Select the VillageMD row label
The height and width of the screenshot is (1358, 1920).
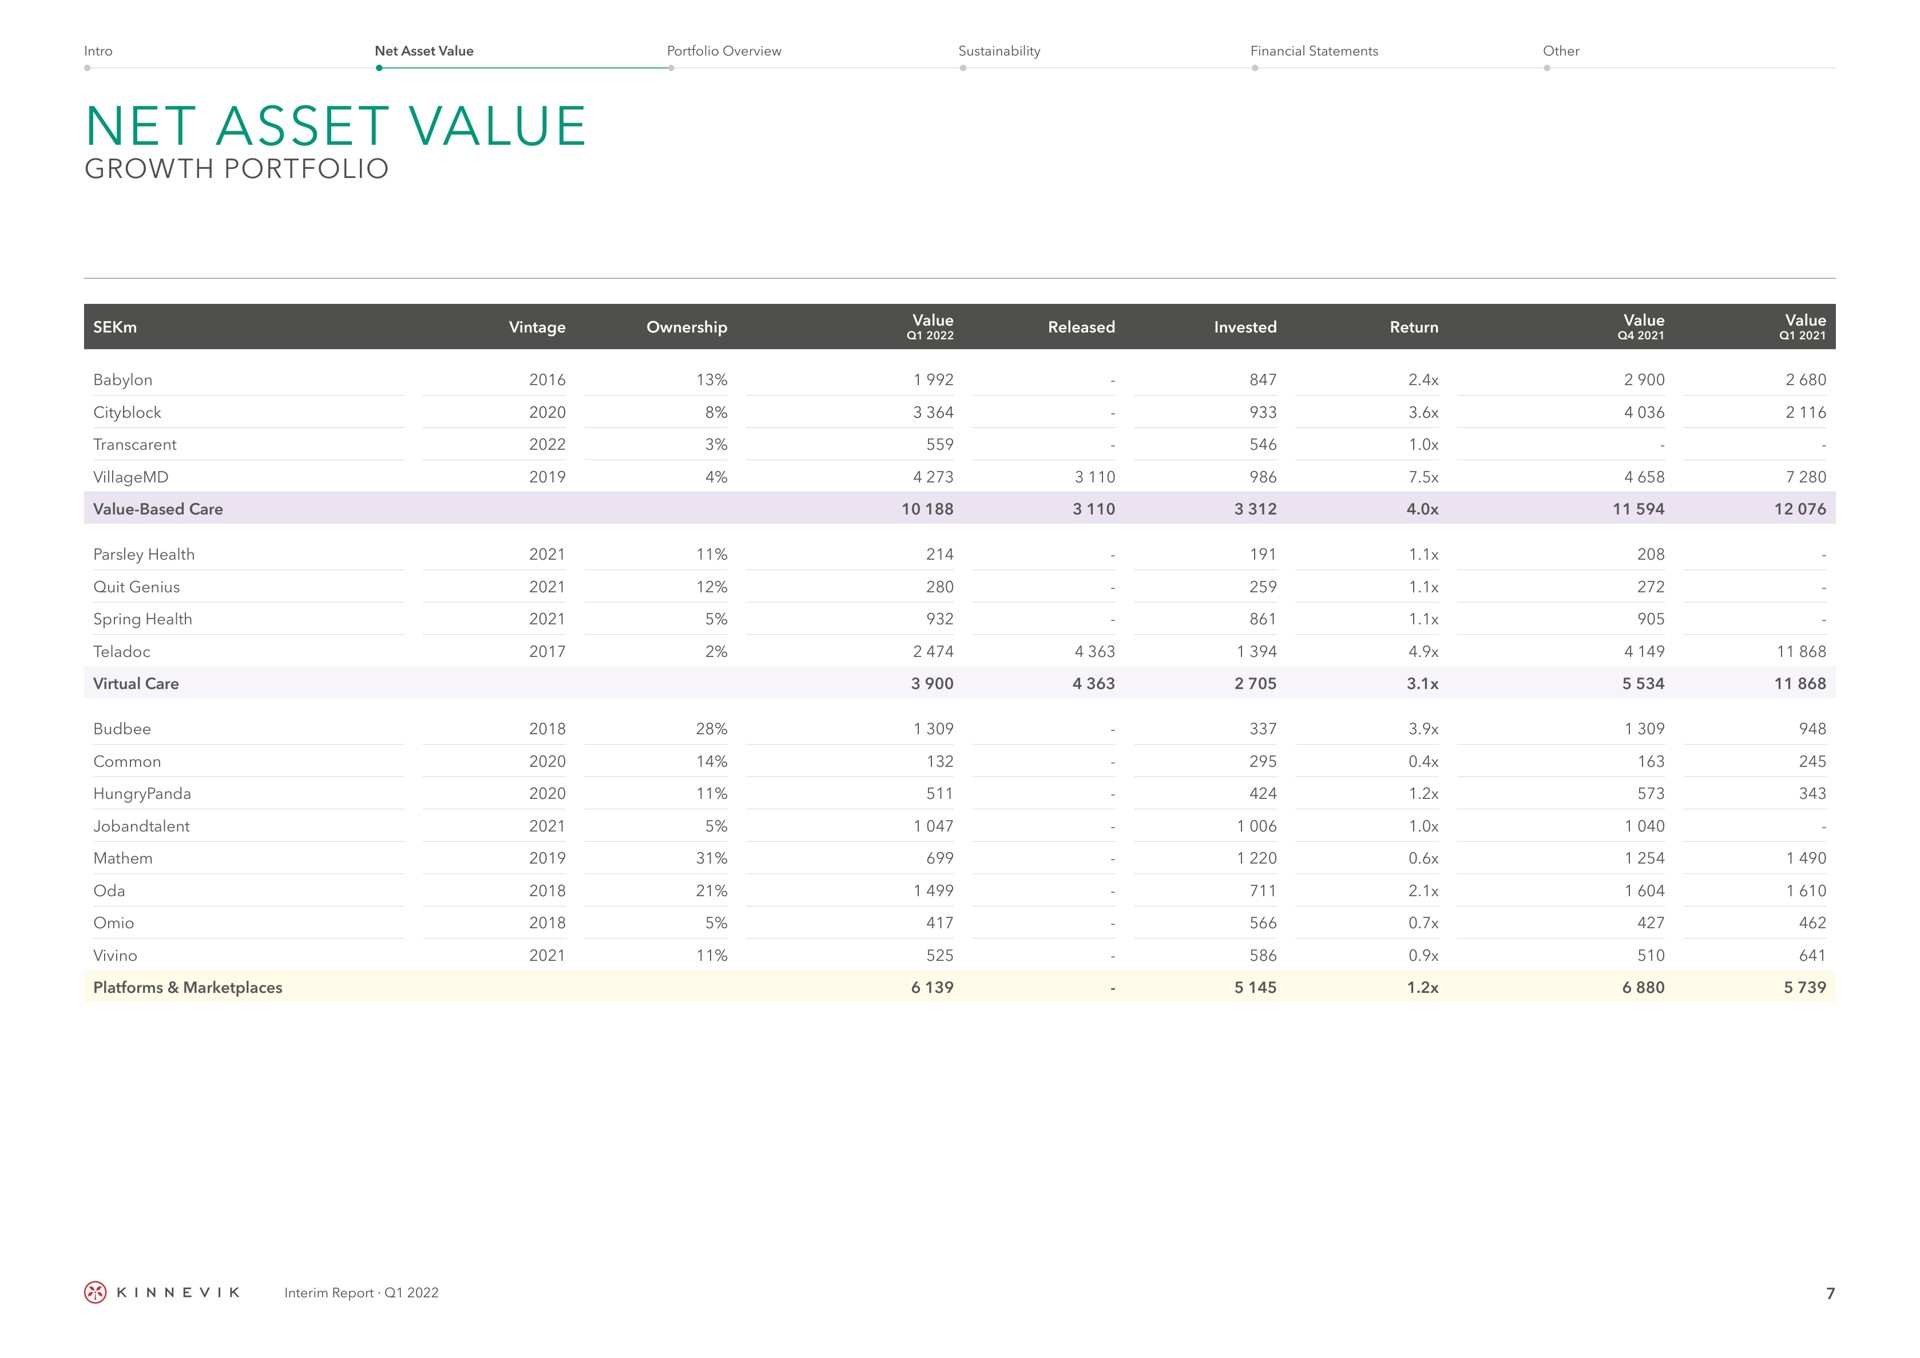click(x=131, y=477)
